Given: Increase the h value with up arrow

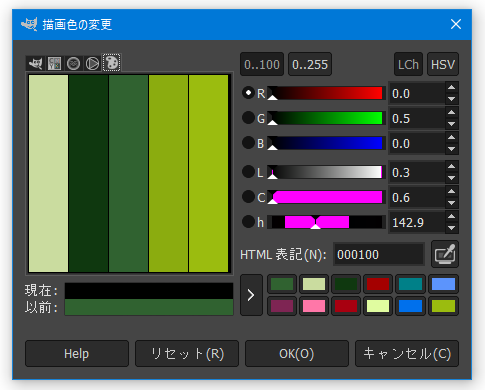Looking at the screenshot, I should [x=452, y=217].
